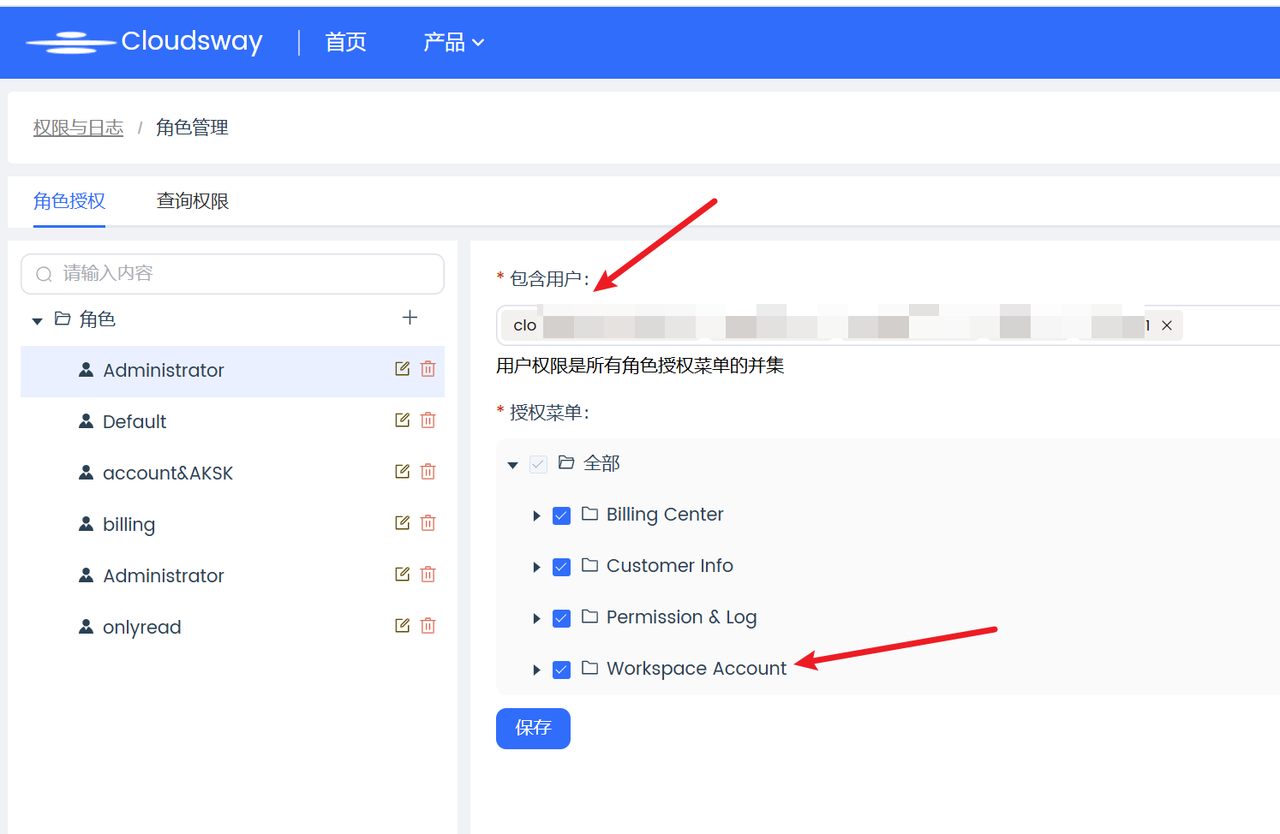Image resolution: width=1280 pixels, height=834 pixels.
Task: Select the billing role in the list
Action: [x=129, y=525]
